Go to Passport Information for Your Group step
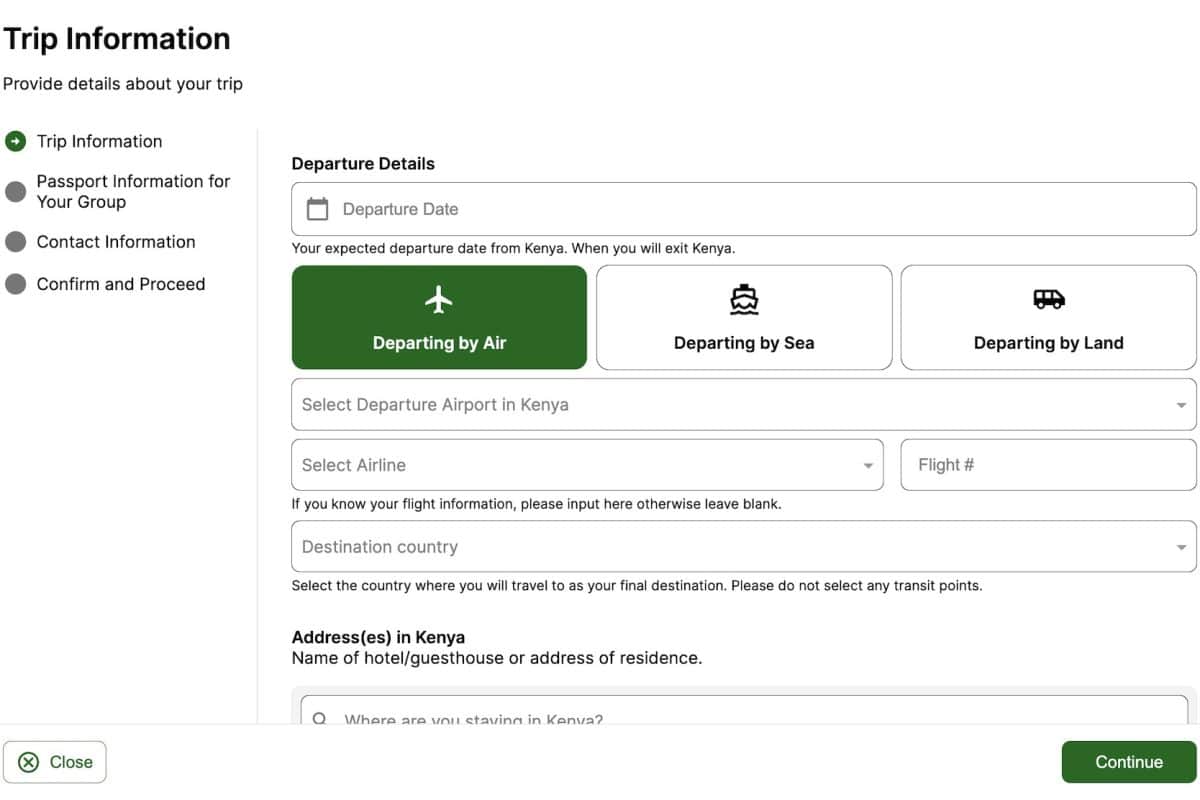The width and height of the screenshot is (1200, 800). coord(133,191)
